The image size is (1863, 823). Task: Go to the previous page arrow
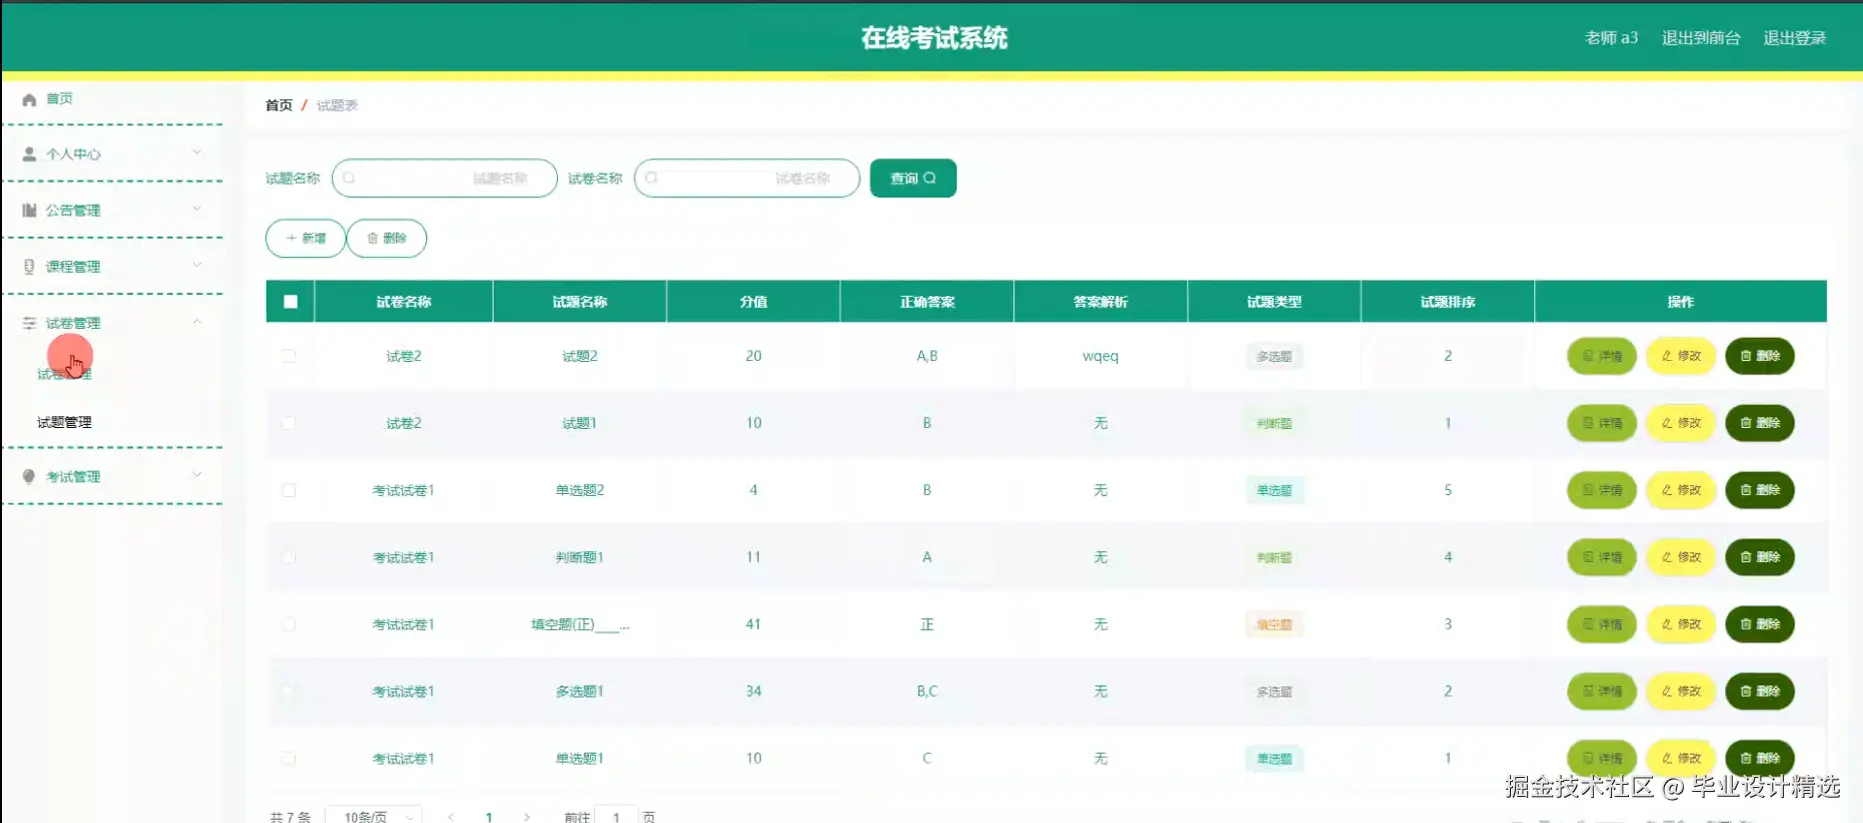[451, 817]
